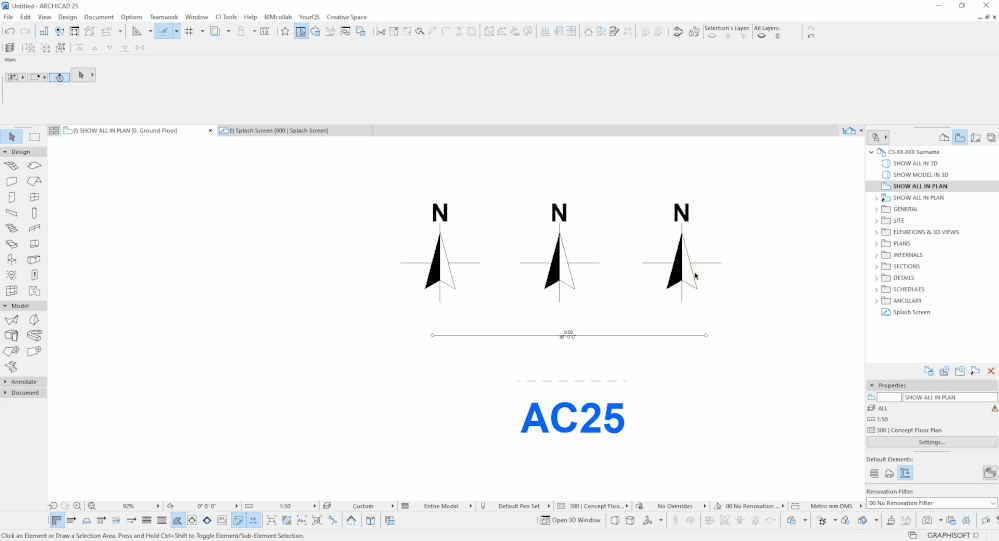Click the Measure triangle ruler icon
999x541 pixels.
pyautogui.click(x=136, y=31)
